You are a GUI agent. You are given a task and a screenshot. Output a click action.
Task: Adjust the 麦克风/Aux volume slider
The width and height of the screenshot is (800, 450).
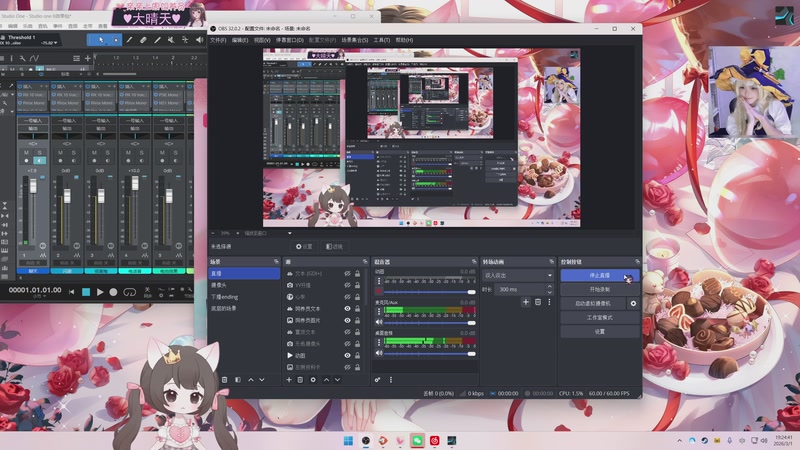[429, 322]
